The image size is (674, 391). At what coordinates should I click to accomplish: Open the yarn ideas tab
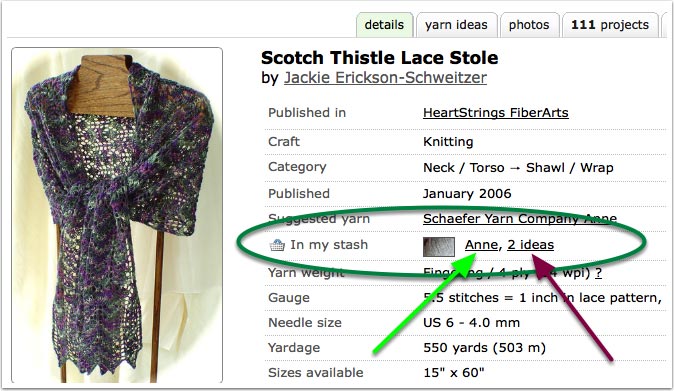click(456, 25)
